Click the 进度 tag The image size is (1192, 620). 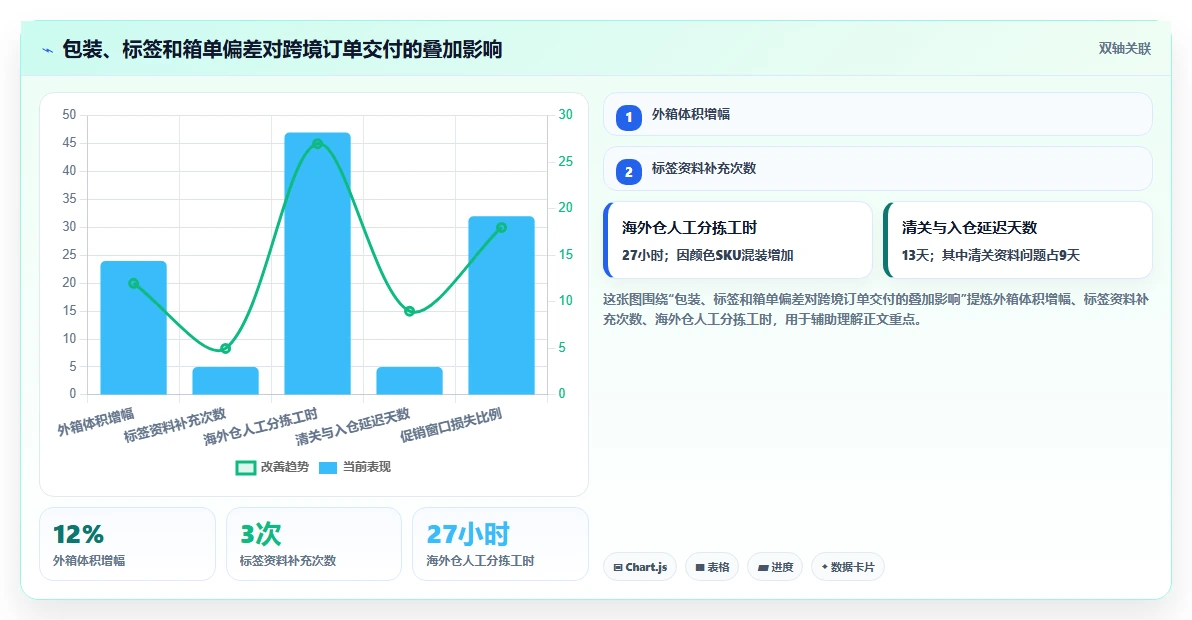(x=775, y=567)
